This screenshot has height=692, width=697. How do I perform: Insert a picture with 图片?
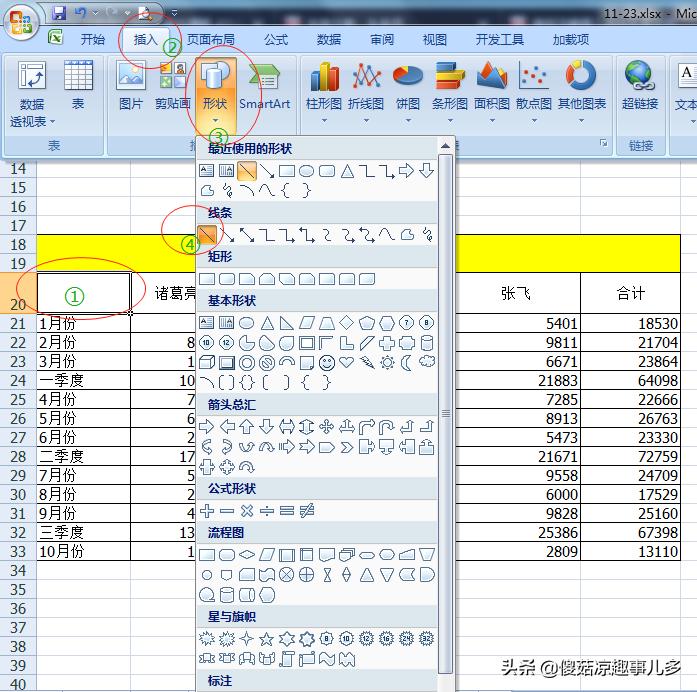[x=131, y=85]
